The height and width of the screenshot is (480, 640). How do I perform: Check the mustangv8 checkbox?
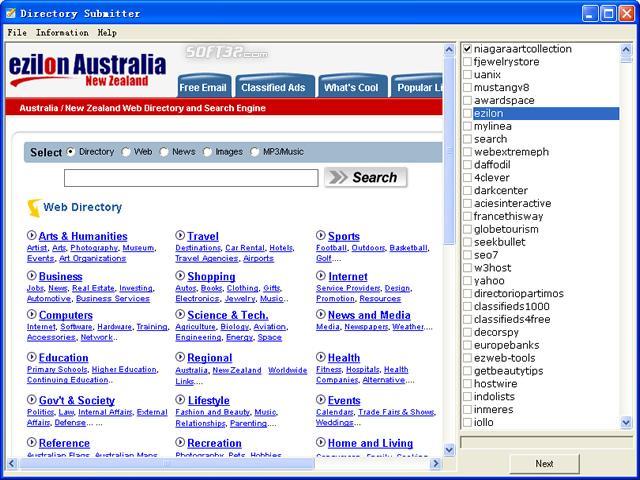tap(467, 87)
